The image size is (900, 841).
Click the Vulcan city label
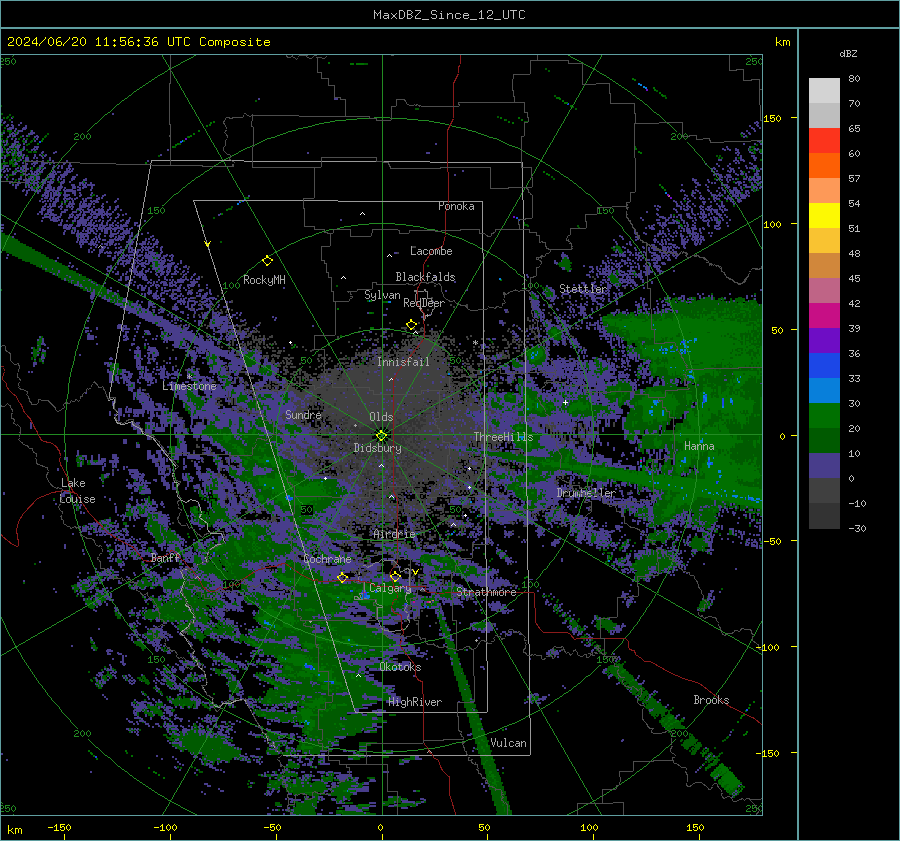click(x=508, y=743)
